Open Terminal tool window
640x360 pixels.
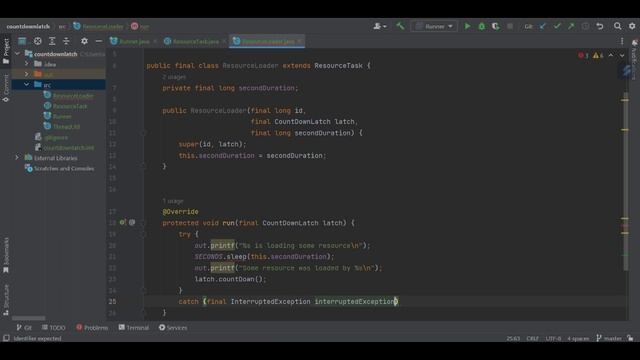pyautogui.click(x=134, y=327)
